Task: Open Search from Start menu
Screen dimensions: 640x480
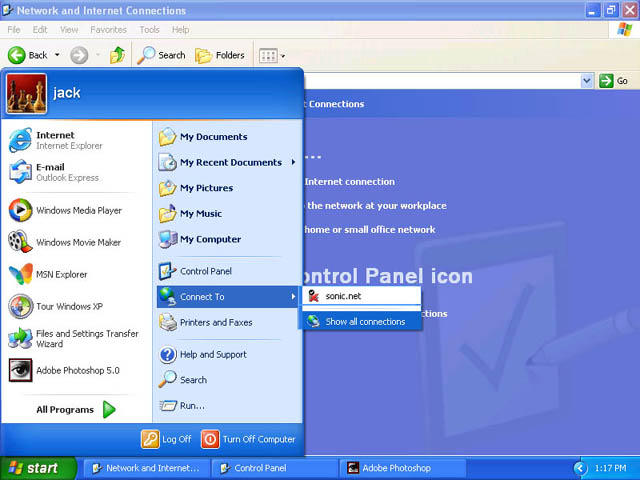Action: pyautogui.click(x=182, y=380)
